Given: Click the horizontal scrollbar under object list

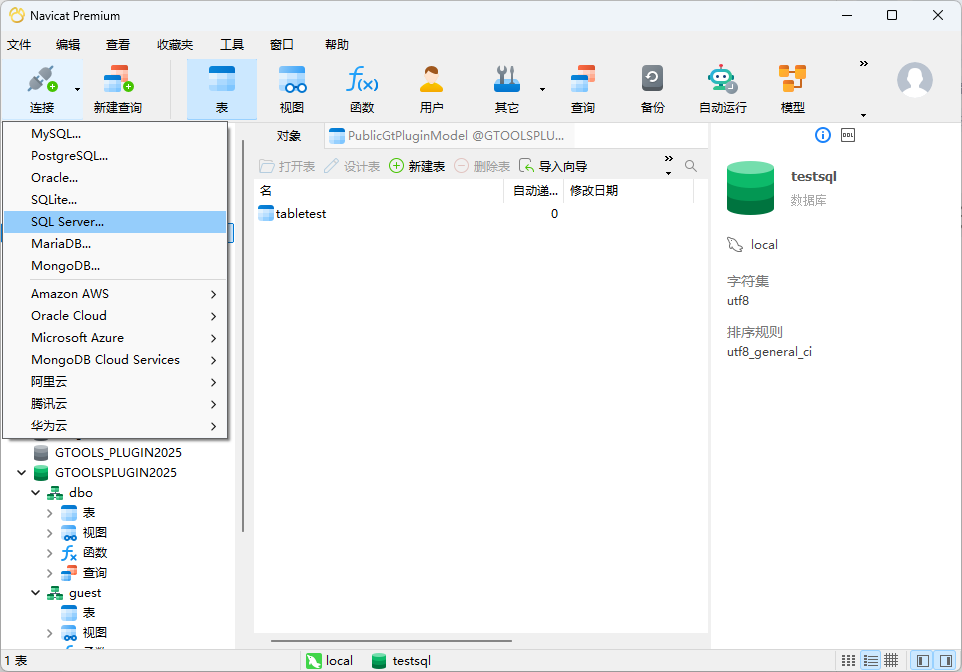Looking at the screenshot, I should pos(391,641).
